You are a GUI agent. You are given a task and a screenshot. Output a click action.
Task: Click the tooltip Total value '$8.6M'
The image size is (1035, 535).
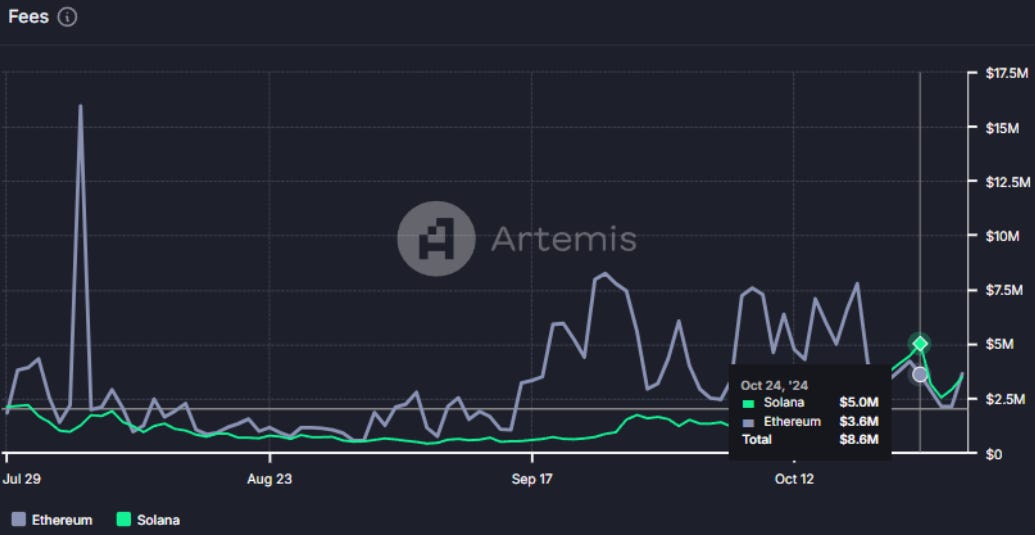tap(859, 439)
